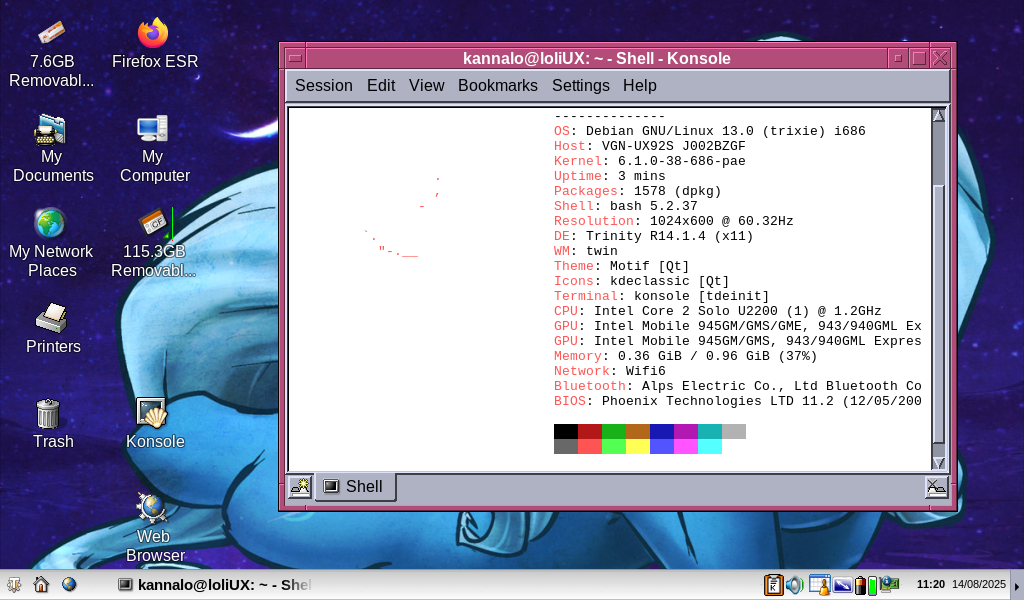Click the green level bar tray icon

[872, 586]
